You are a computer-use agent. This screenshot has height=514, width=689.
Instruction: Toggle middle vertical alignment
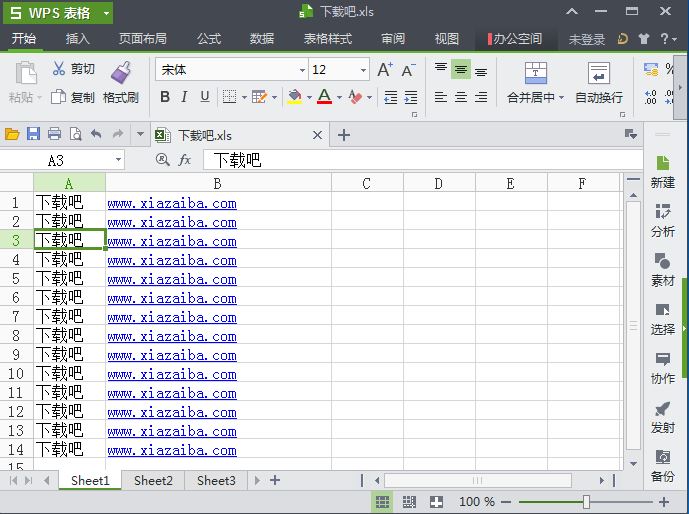tap(461, 69)
